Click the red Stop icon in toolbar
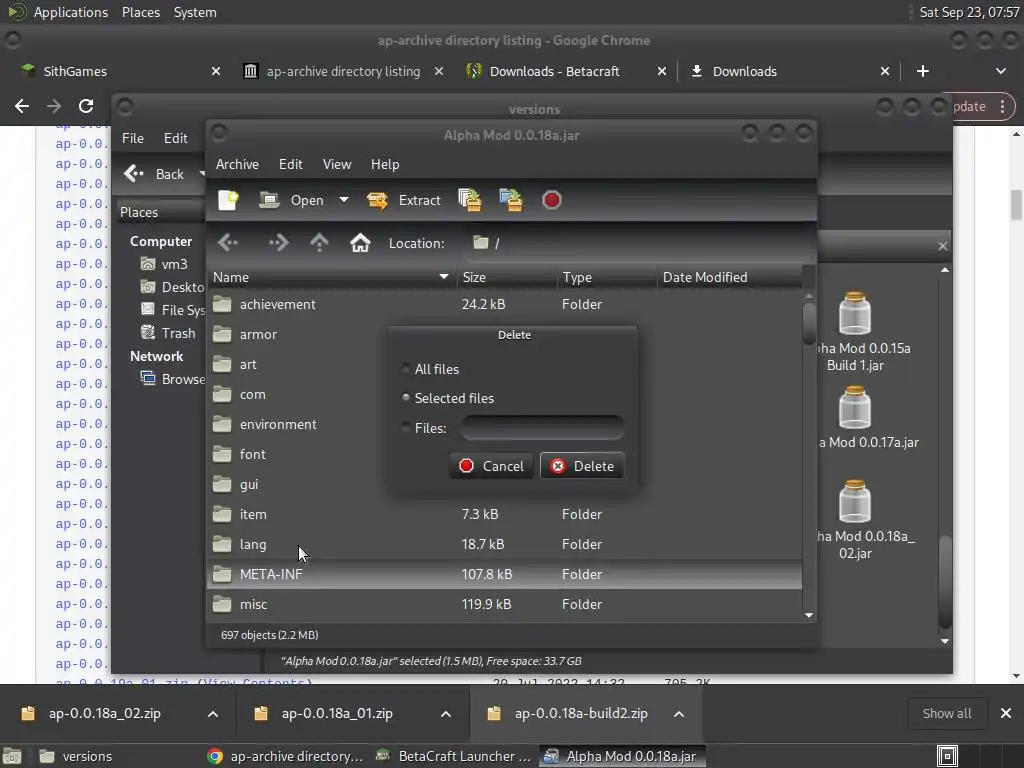This screenshot has width=1024, height=768. (552, 200)
